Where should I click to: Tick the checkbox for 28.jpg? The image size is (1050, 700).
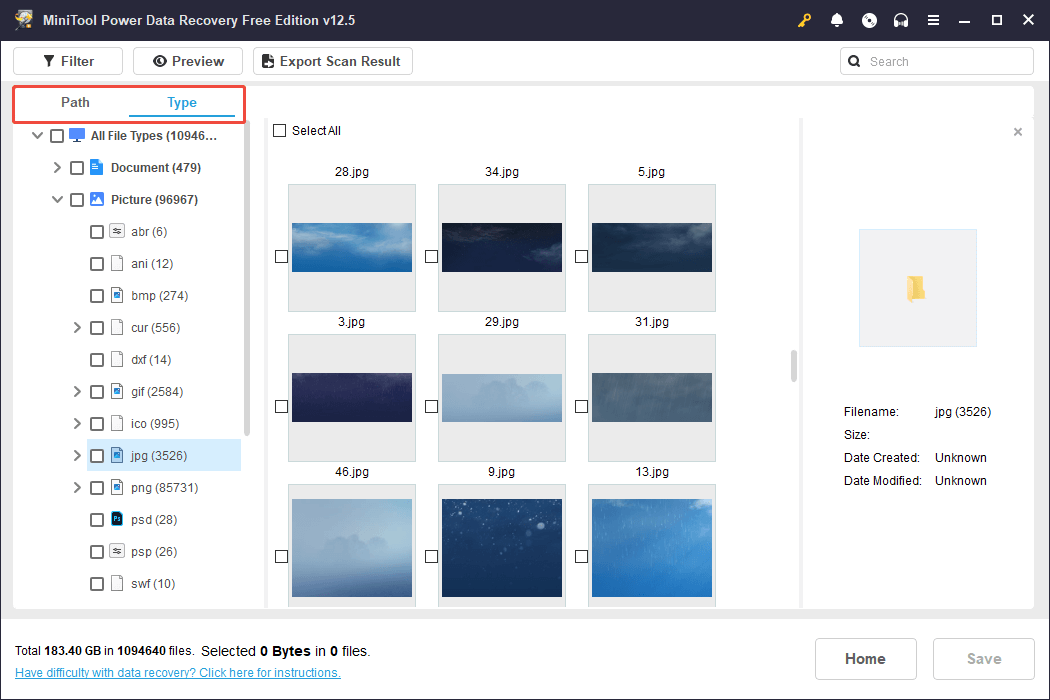(281, 257)
